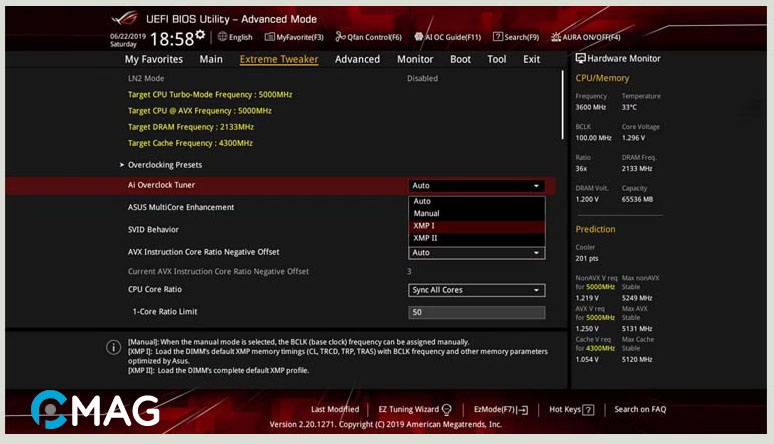Open Hot Keys help
The image size is (774, 444).
point(571,409)
